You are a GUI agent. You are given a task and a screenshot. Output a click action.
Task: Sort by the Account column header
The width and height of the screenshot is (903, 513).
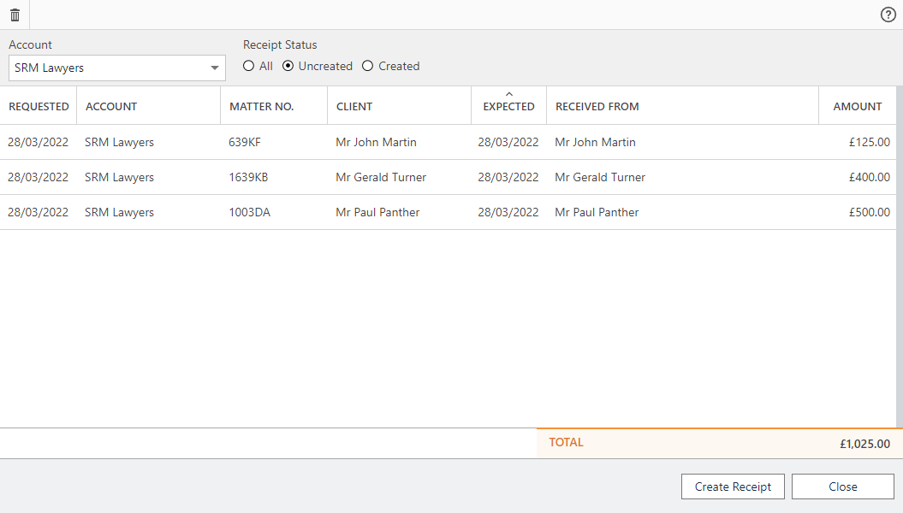[x=111, y=106]
